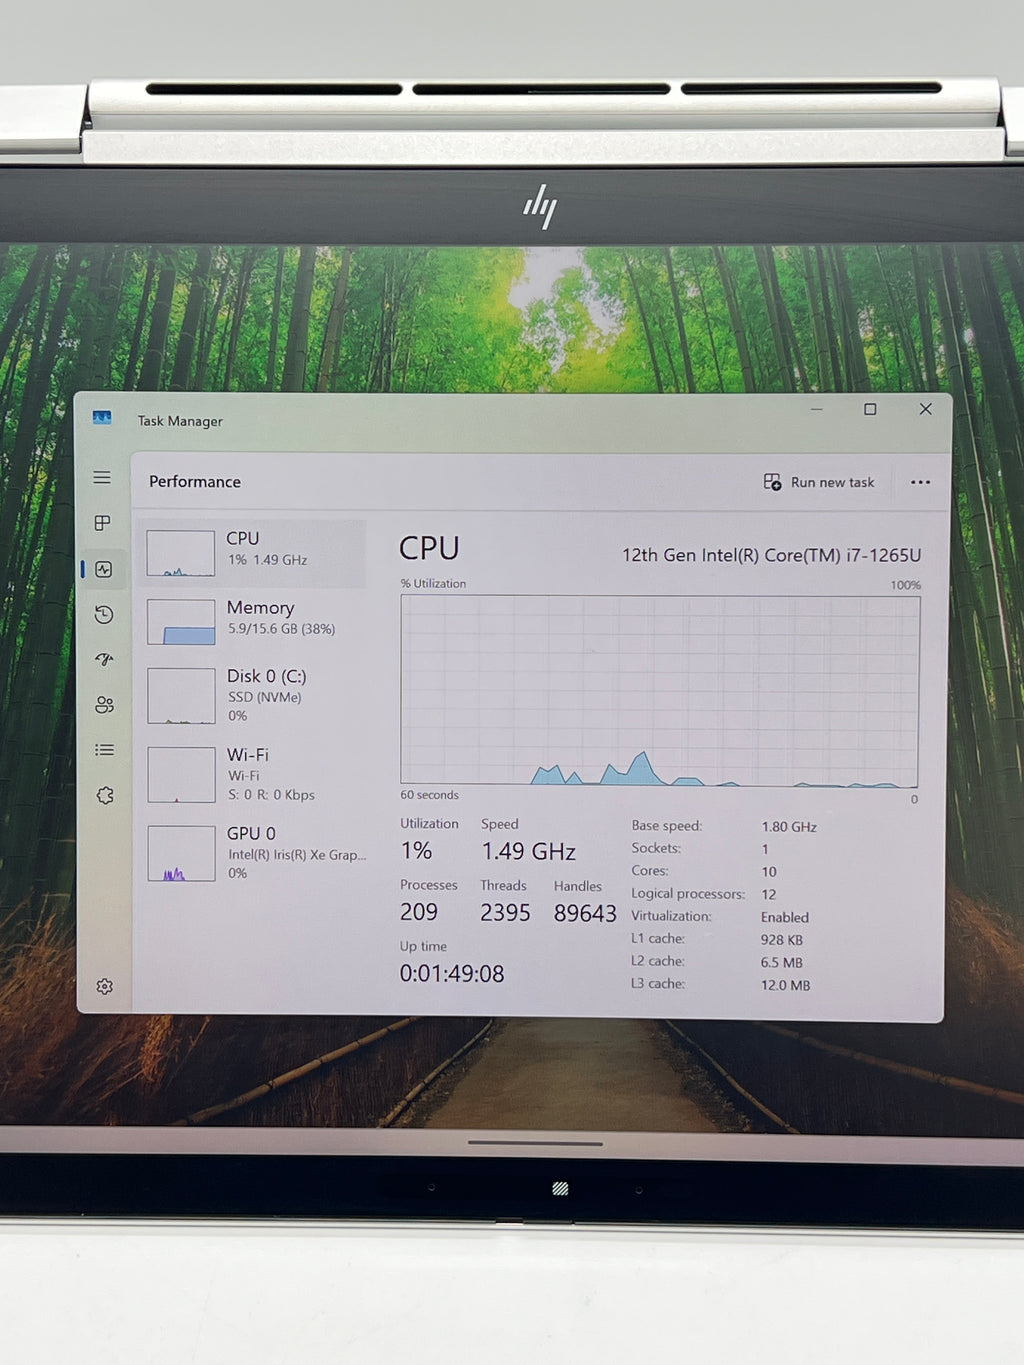
Task: Click the Utilization value 1%
Action: pos(416,851)
